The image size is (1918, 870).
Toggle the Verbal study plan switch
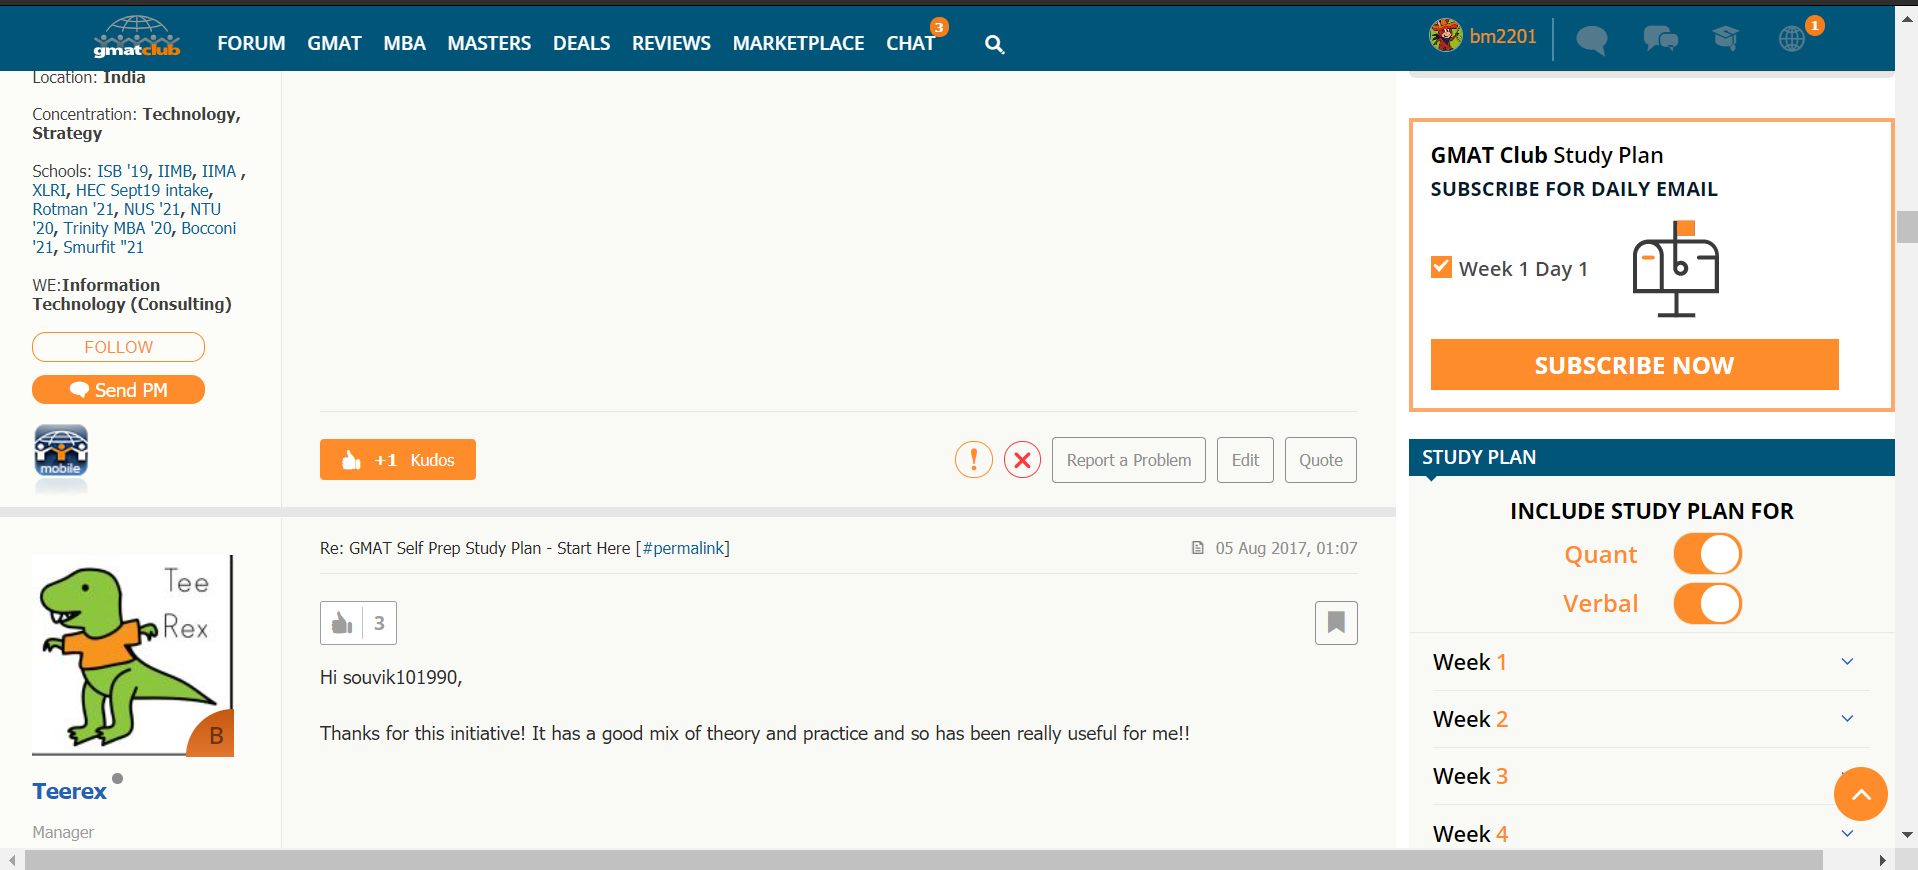1707,604
